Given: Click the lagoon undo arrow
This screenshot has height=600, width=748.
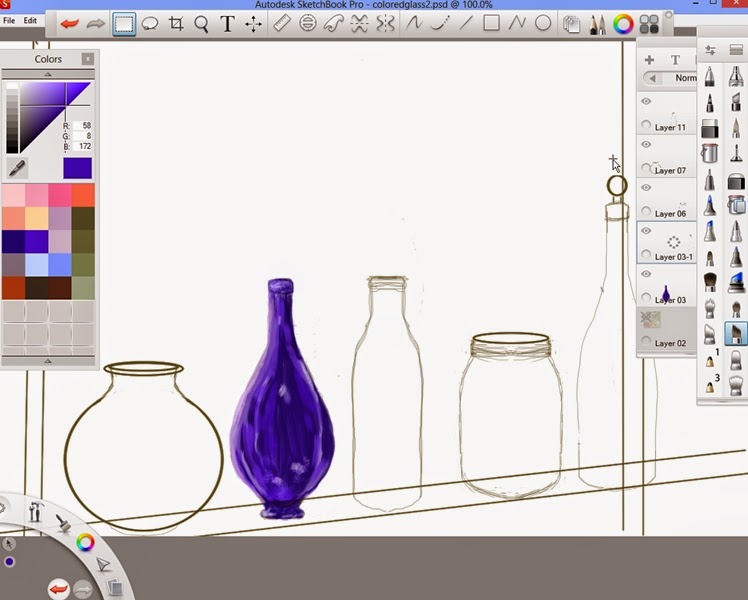Looking at the screenshot, I should click(59, 589).
